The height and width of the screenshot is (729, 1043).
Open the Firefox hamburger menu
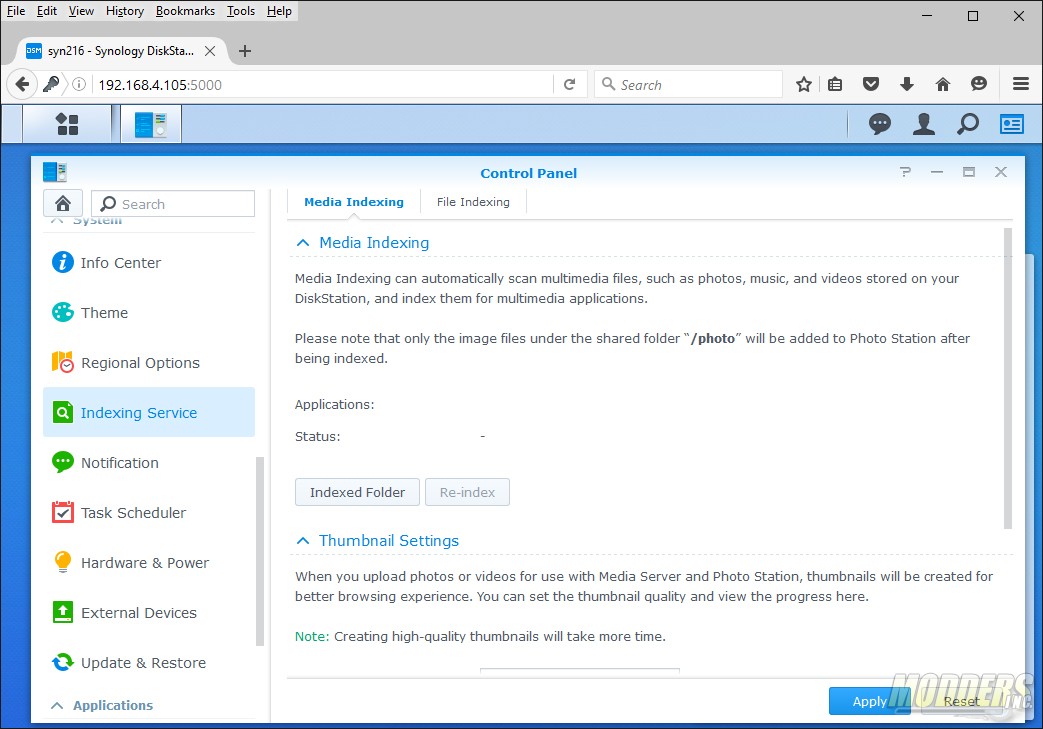pyautogui.click(x=1021, y=84)
